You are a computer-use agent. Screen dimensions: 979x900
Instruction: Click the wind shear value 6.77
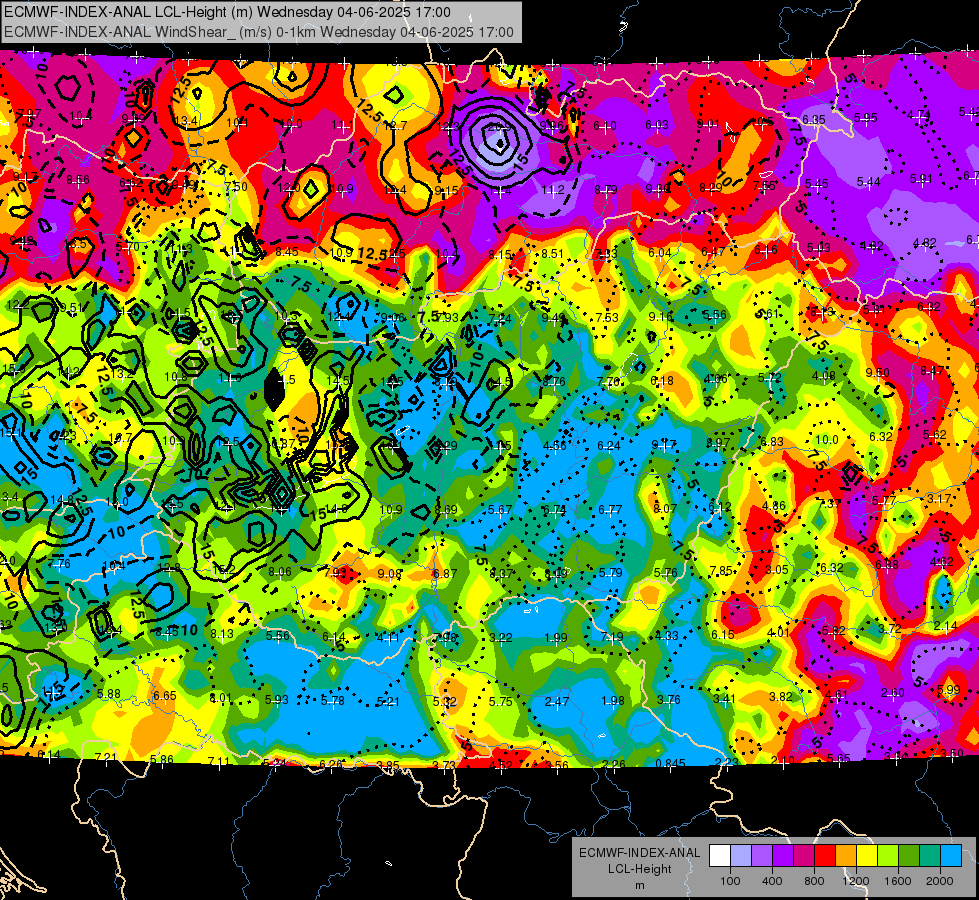[609, 510]
